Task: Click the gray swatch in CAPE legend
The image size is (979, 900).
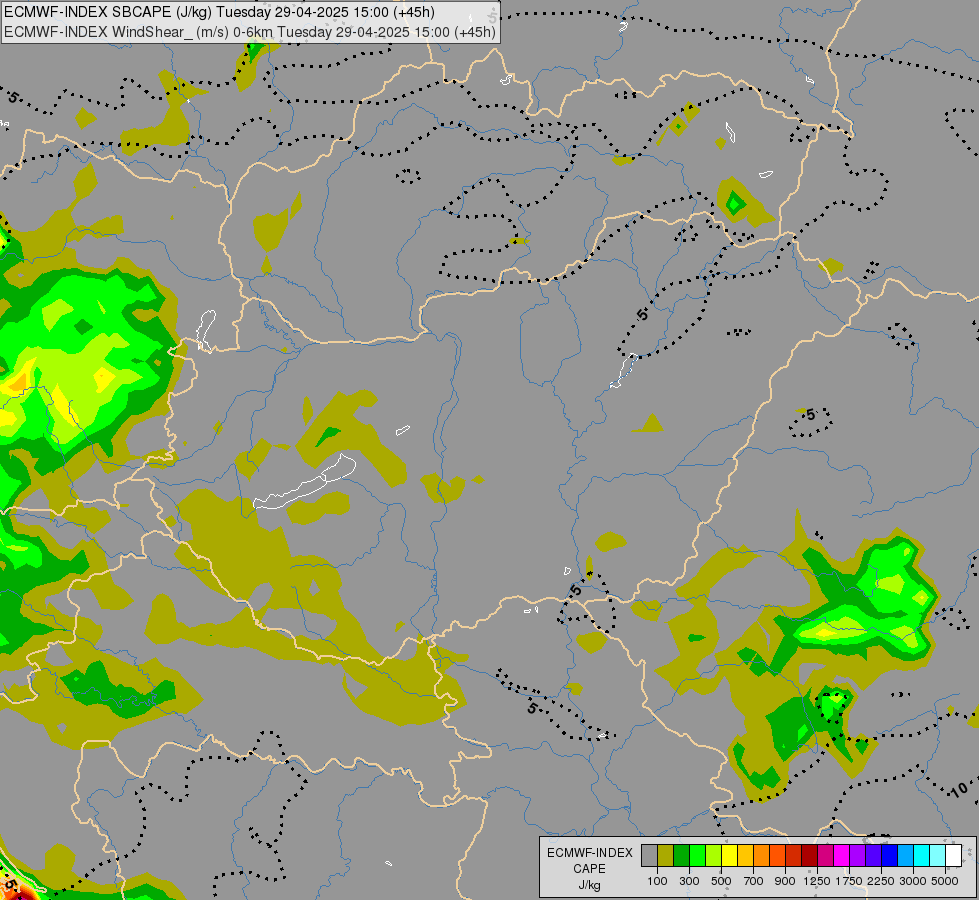Action: click(x=649, y=855)
